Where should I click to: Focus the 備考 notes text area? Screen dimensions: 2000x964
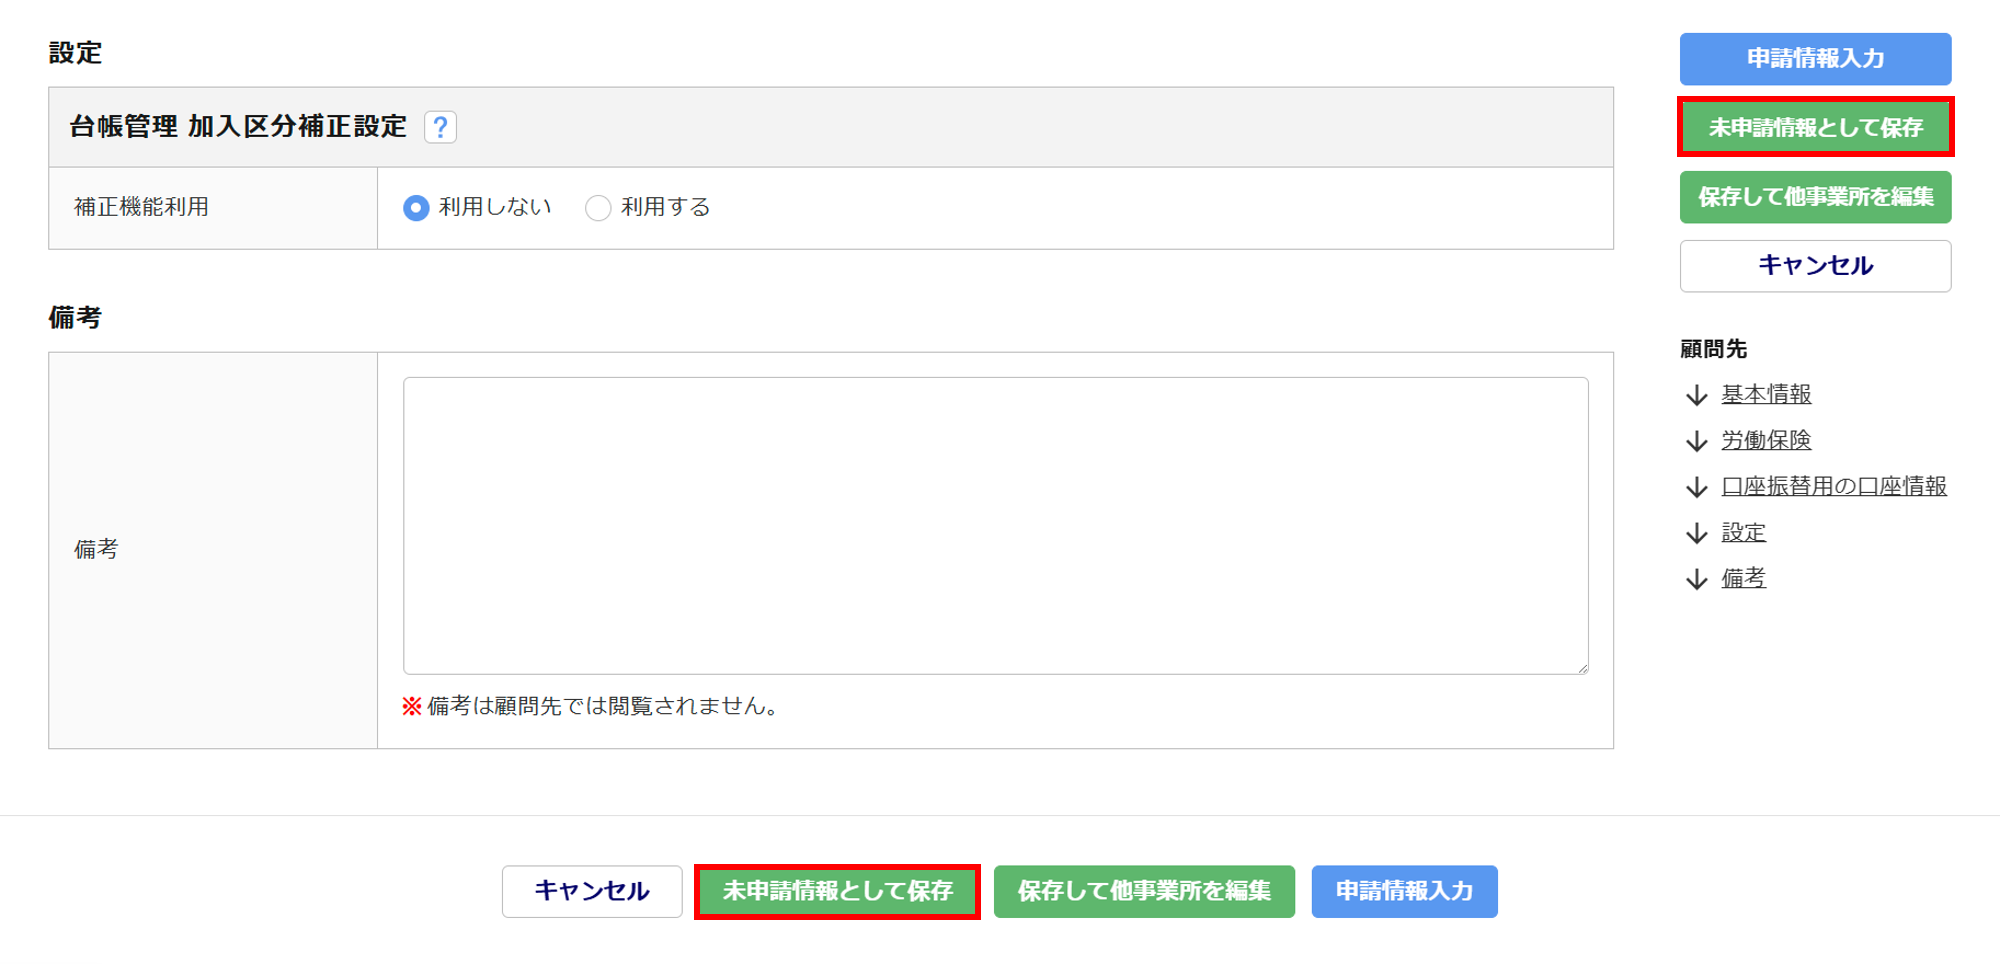click(x=995, y=525)
